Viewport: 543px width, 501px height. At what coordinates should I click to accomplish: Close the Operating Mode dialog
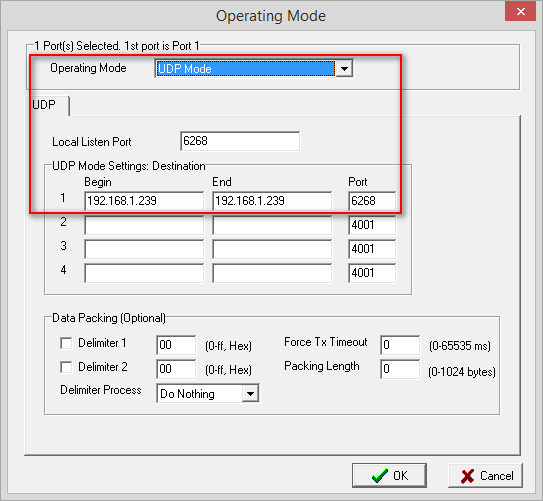point(520,12)
